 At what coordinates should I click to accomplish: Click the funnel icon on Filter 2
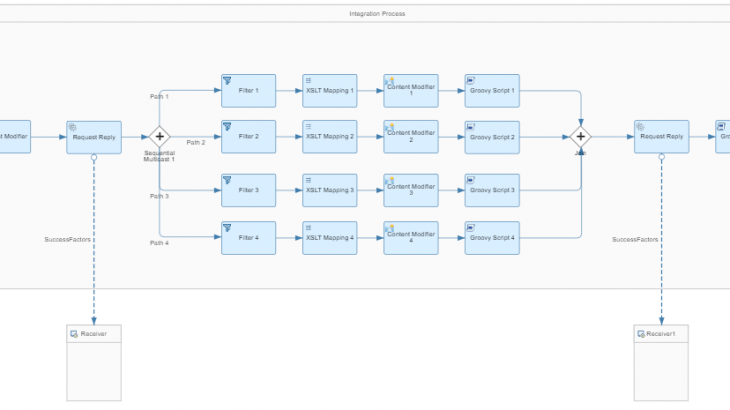pyautogui.click(x=227, y=127)
